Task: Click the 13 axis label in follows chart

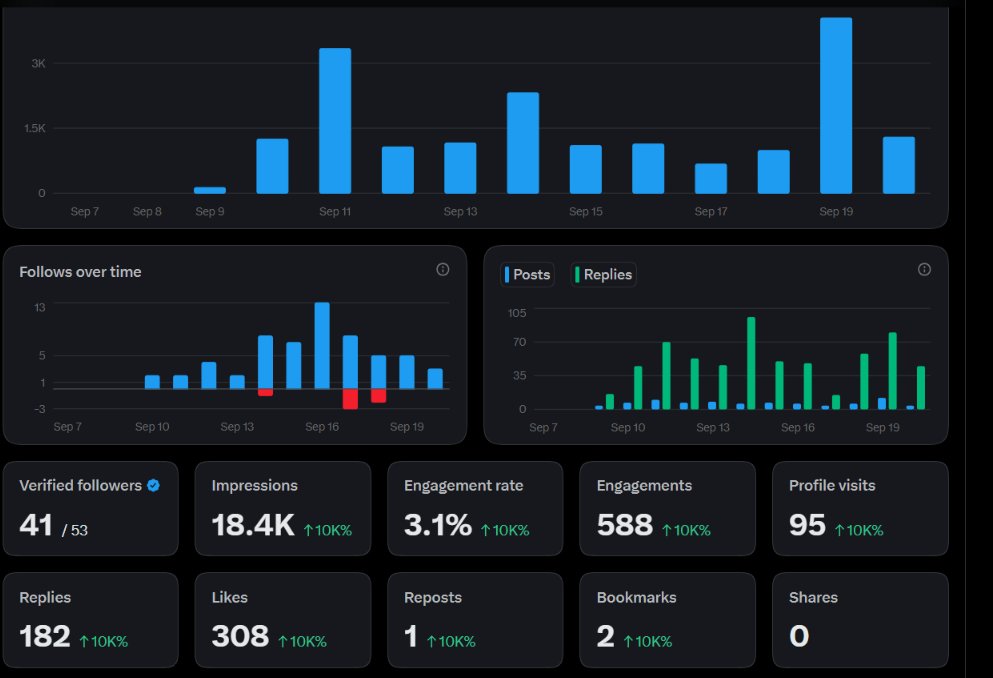Action: [40, 308]
